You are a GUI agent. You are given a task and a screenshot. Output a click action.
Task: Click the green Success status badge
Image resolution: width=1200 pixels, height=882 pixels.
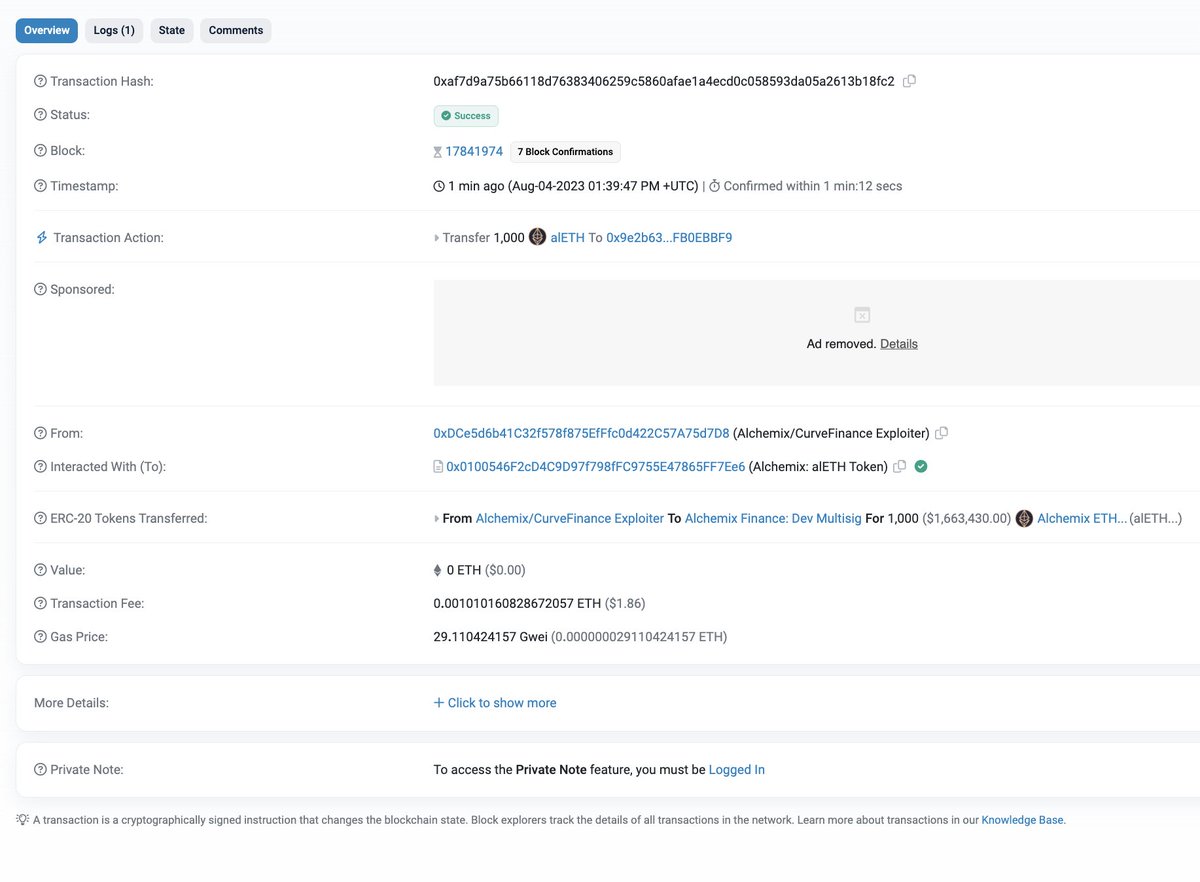click(x=466, y=116)
